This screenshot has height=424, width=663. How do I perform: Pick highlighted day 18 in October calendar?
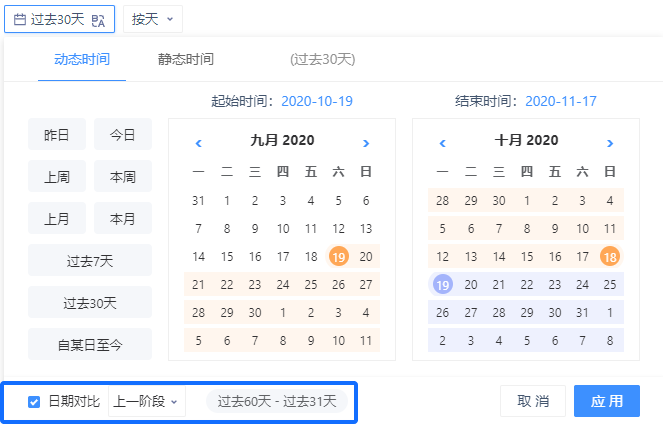click(x=610, y=257)
